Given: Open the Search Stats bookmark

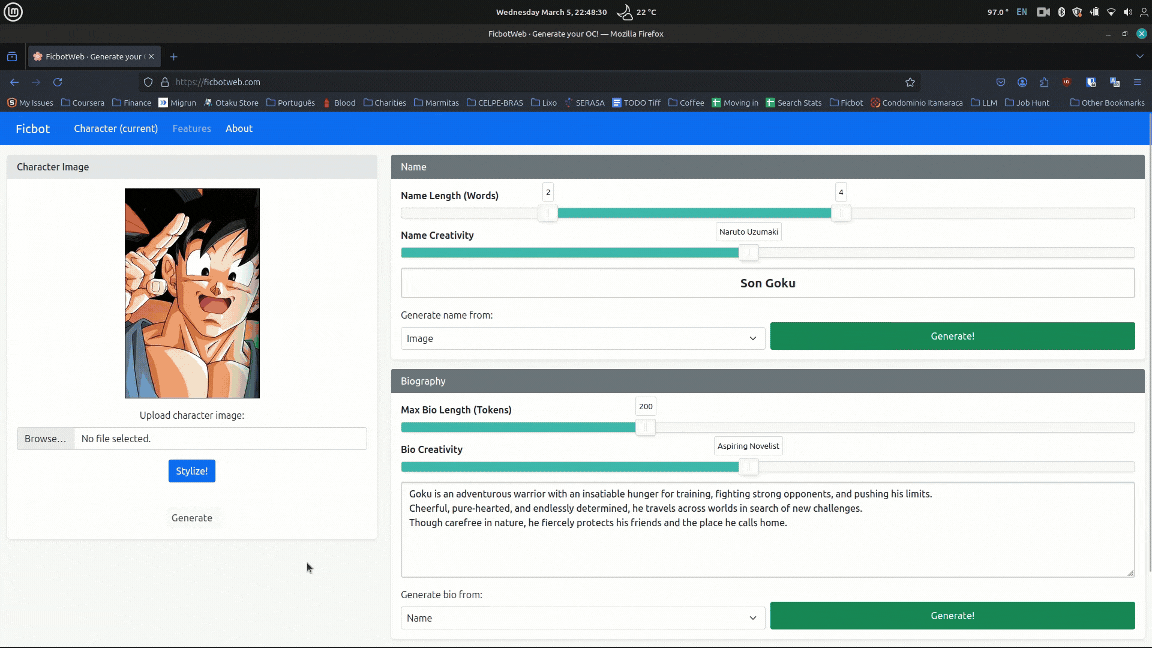Looking at the screenshot, I should (x=793, y=103).
